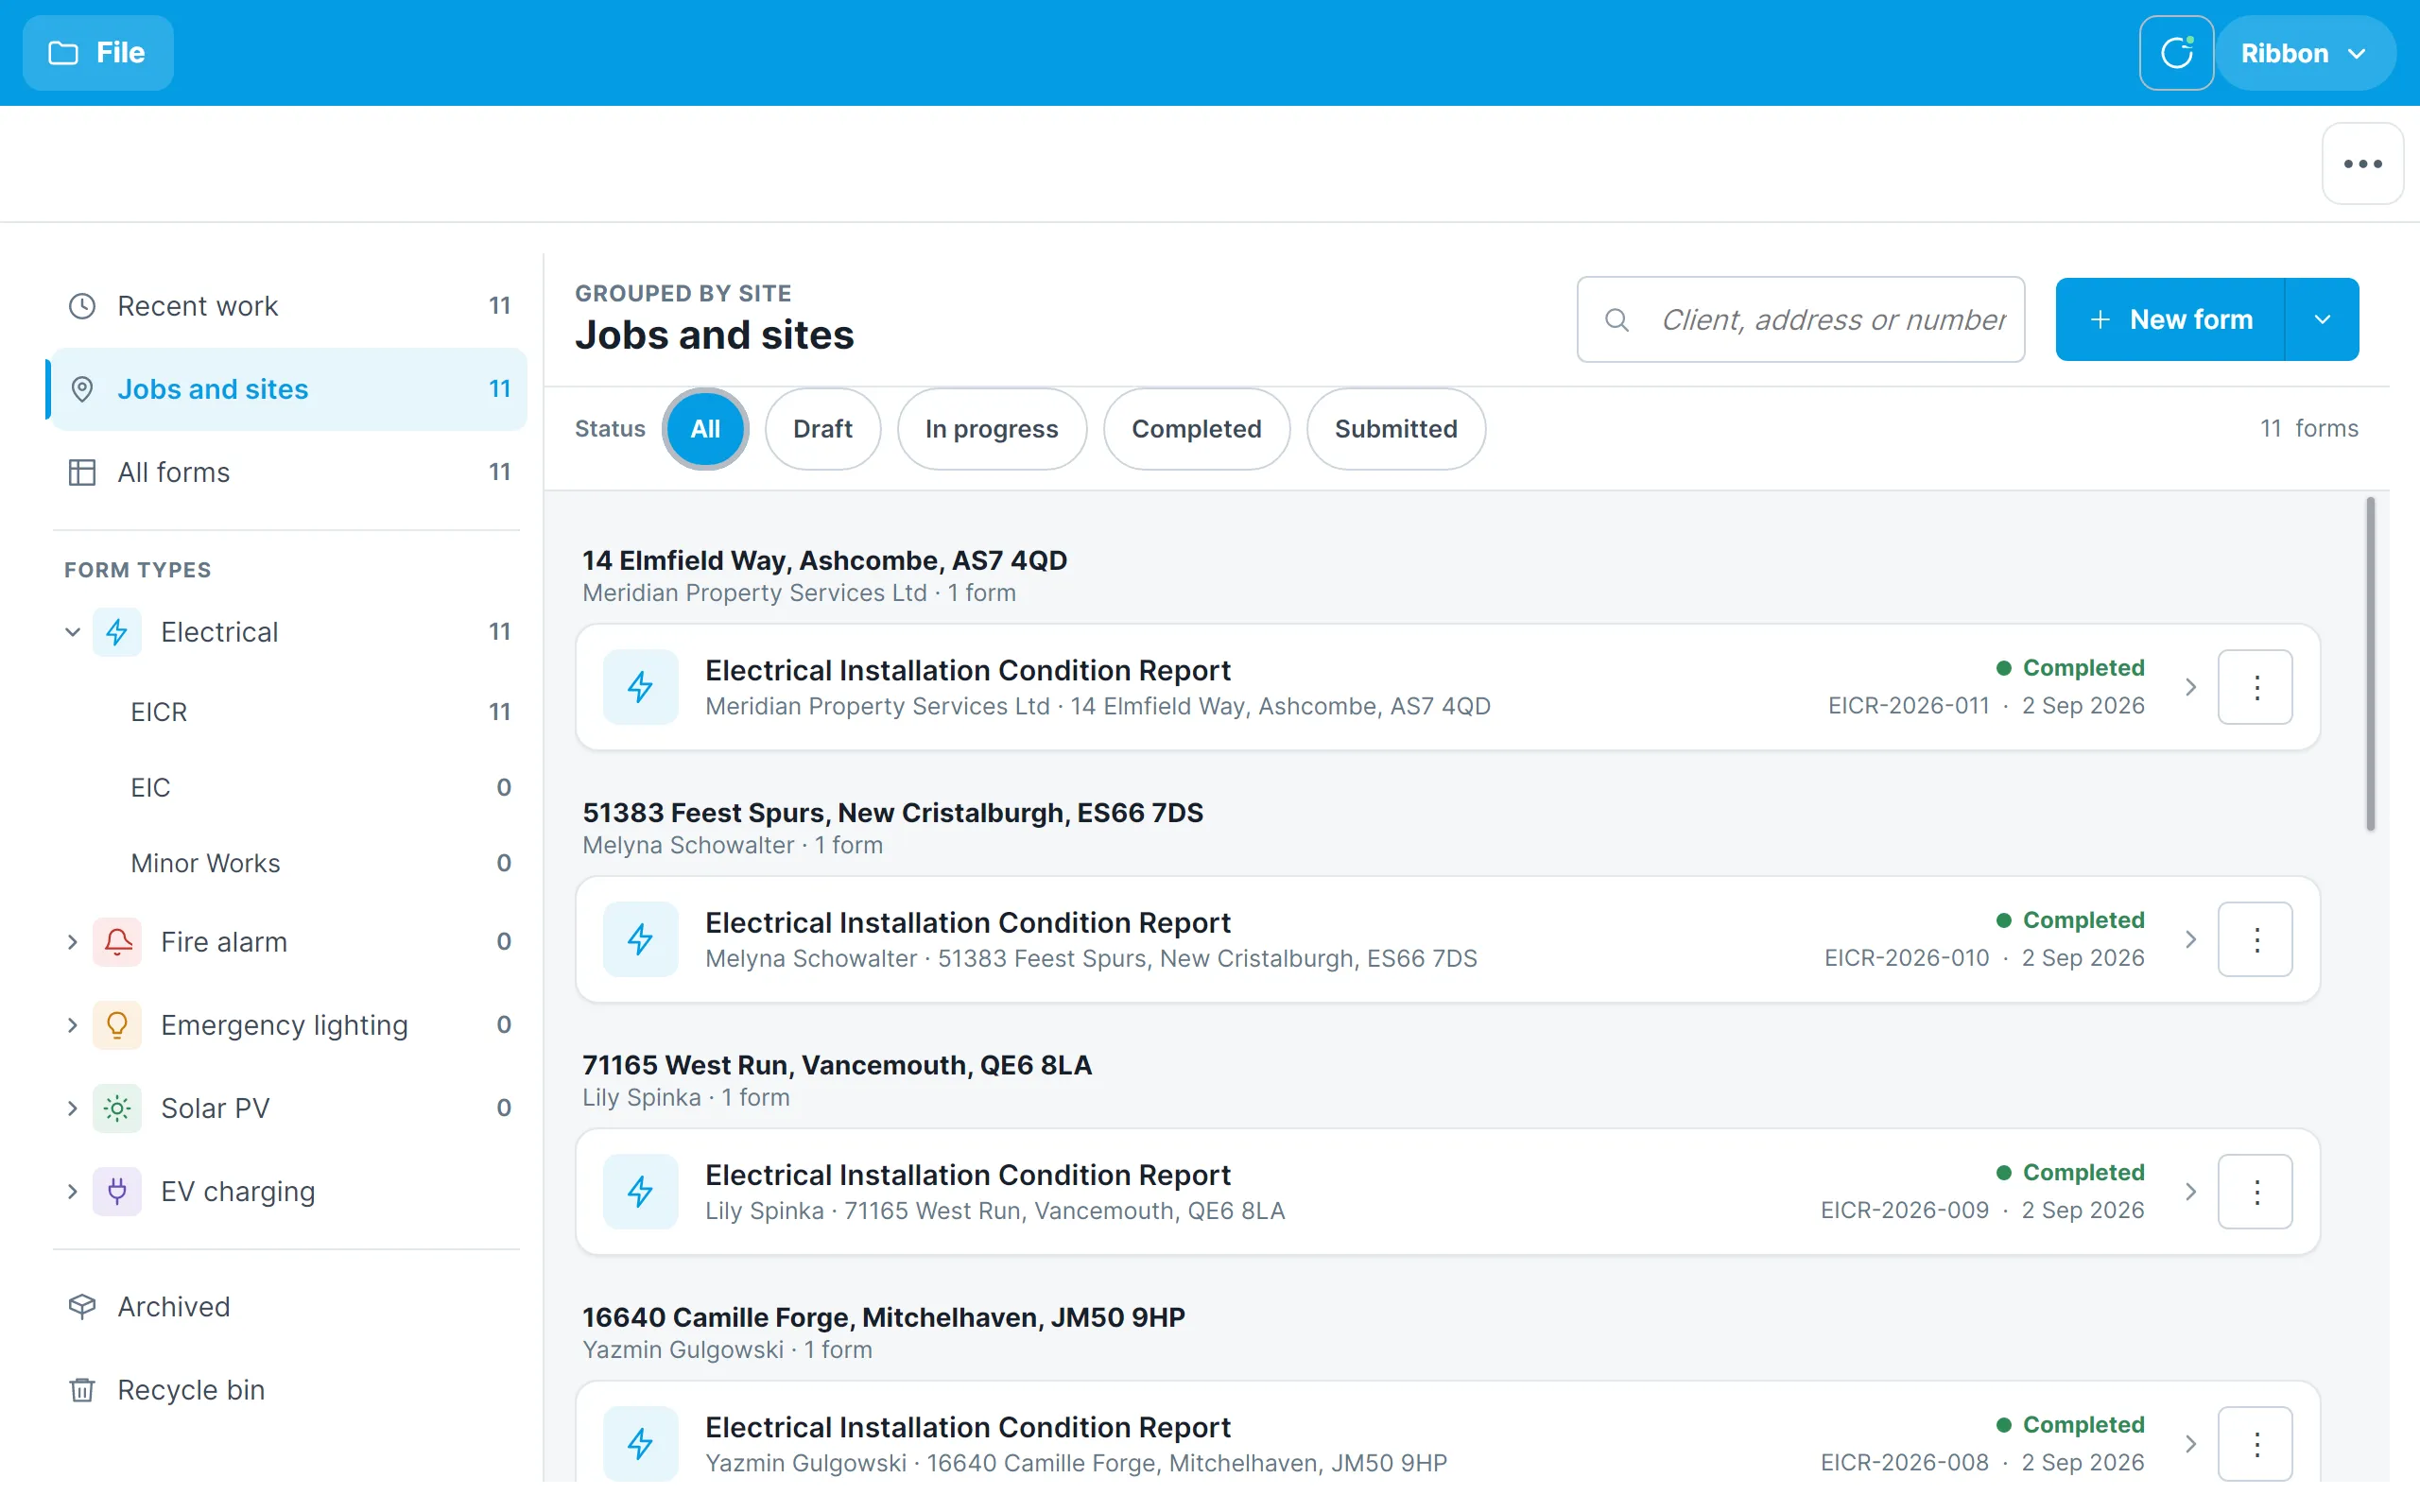Open more options for EICR-2026-011
This screenshot has height=1512, width=2420.
[2255, 687]
